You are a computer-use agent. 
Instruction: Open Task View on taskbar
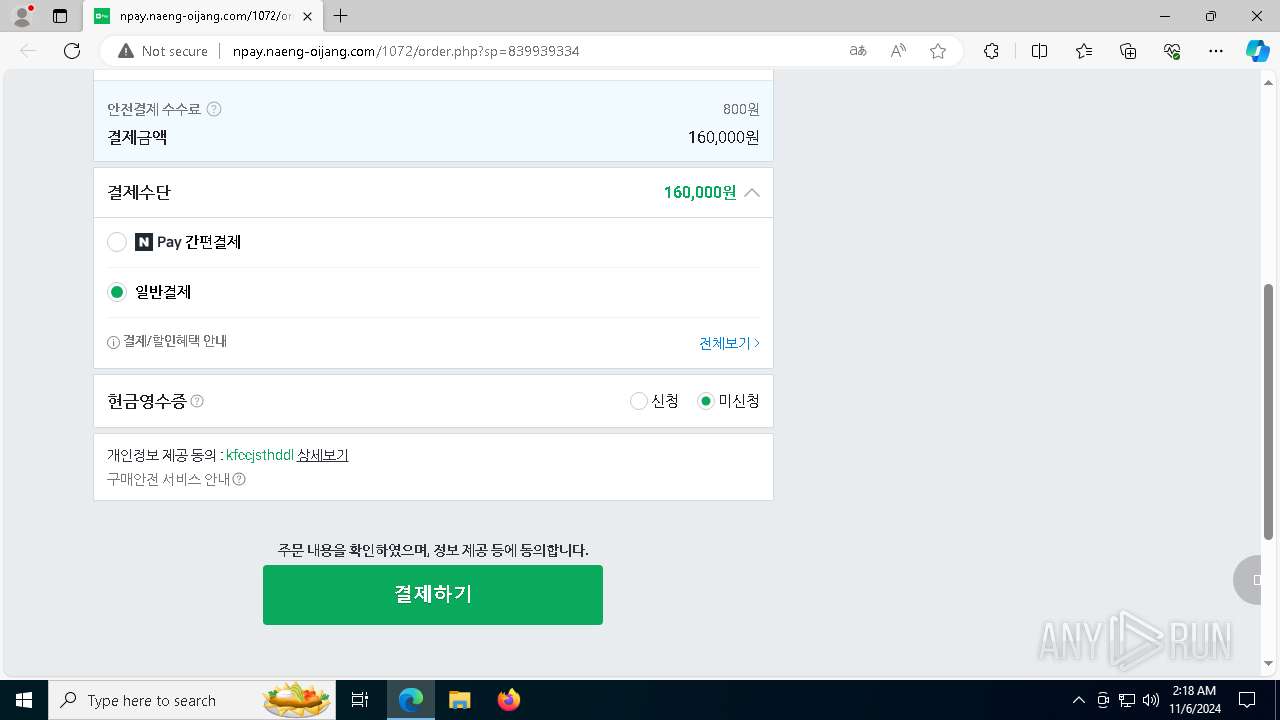[360, 700]
